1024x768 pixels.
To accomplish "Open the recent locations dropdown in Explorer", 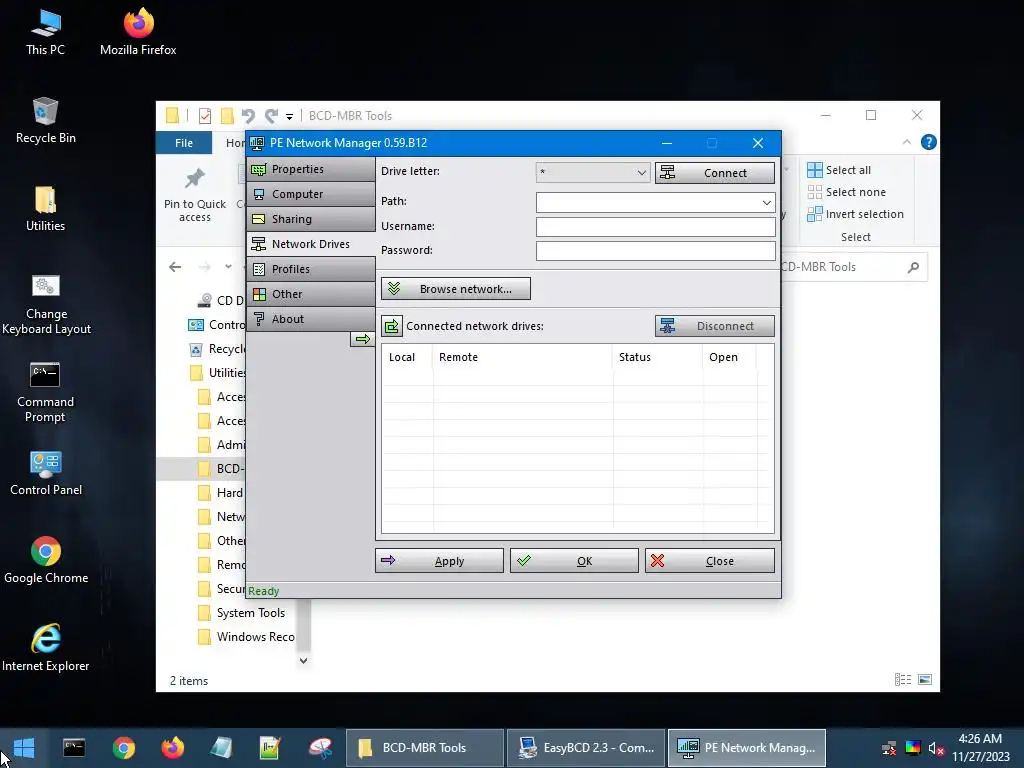I will click(x=228, y=267).
